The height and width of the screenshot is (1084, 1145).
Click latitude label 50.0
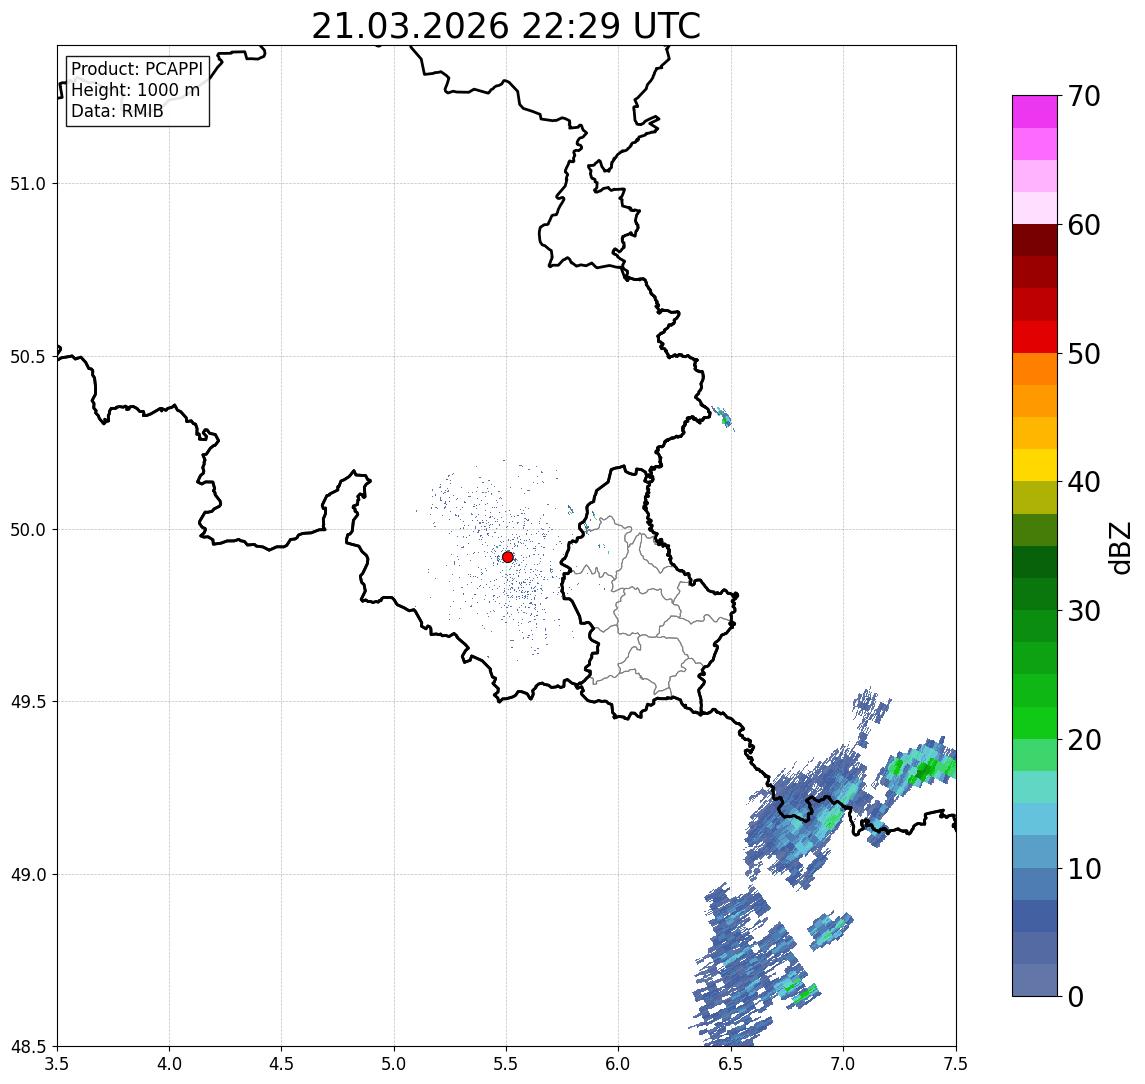click(28, 529)
